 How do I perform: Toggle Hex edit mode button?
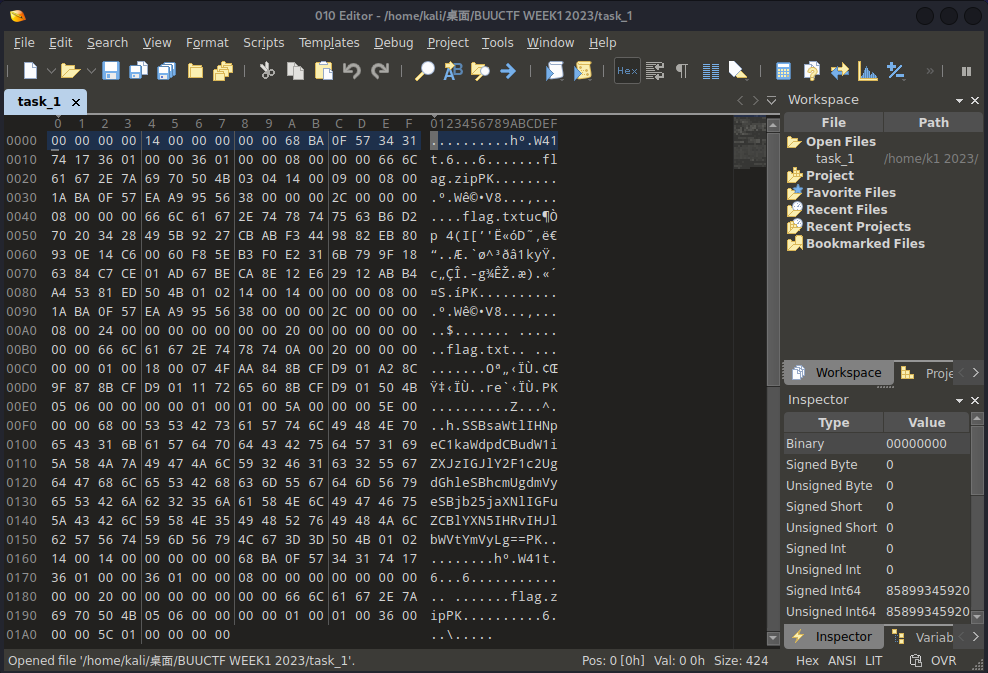point(627,71)
